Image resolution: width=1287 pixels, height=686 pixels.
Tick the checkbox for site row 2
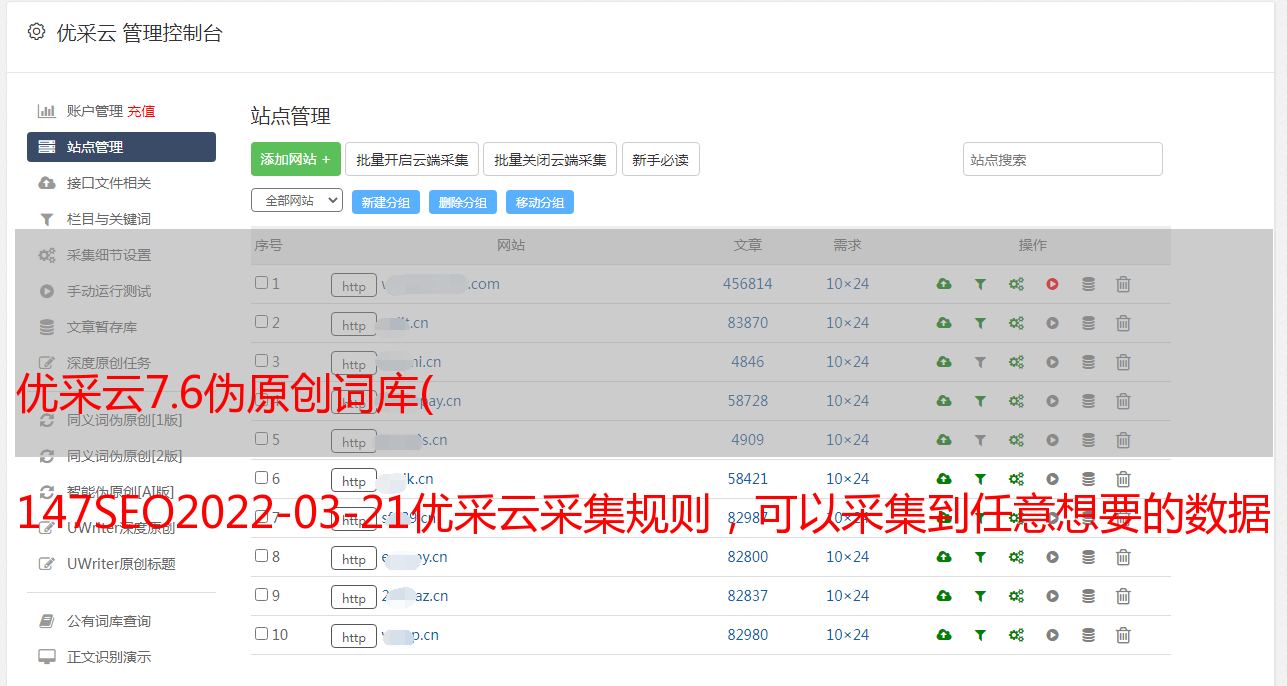261,322
